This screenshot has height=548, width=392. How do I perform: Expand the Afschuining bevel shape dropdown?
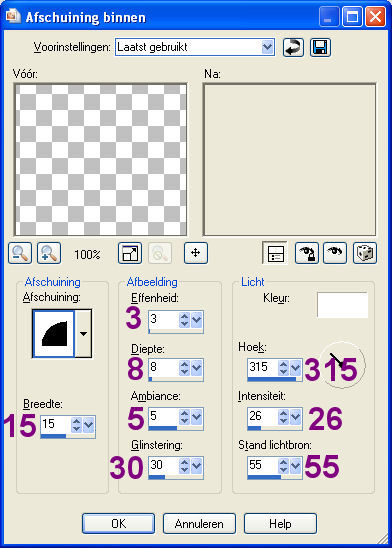point(84,333)
